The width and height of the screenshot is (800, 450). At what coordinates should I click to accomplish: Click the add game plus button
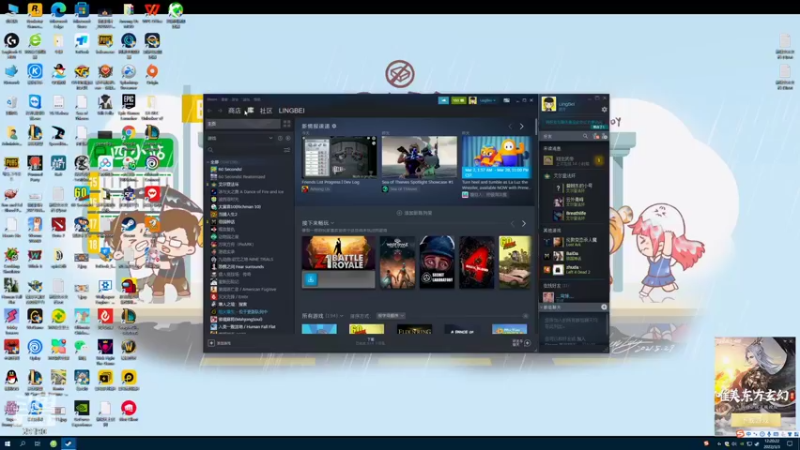(x=211, y=343)
